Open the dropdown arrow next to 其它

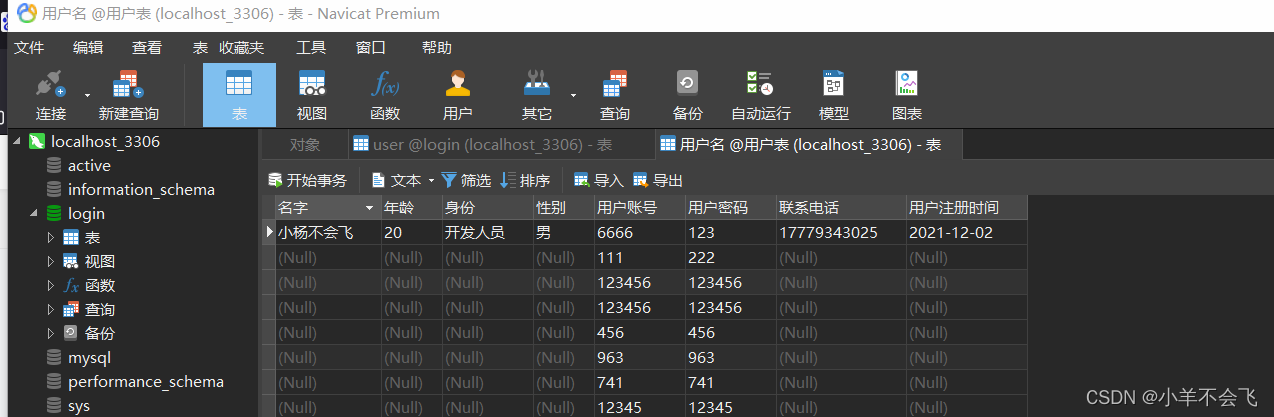pos(574,95)
